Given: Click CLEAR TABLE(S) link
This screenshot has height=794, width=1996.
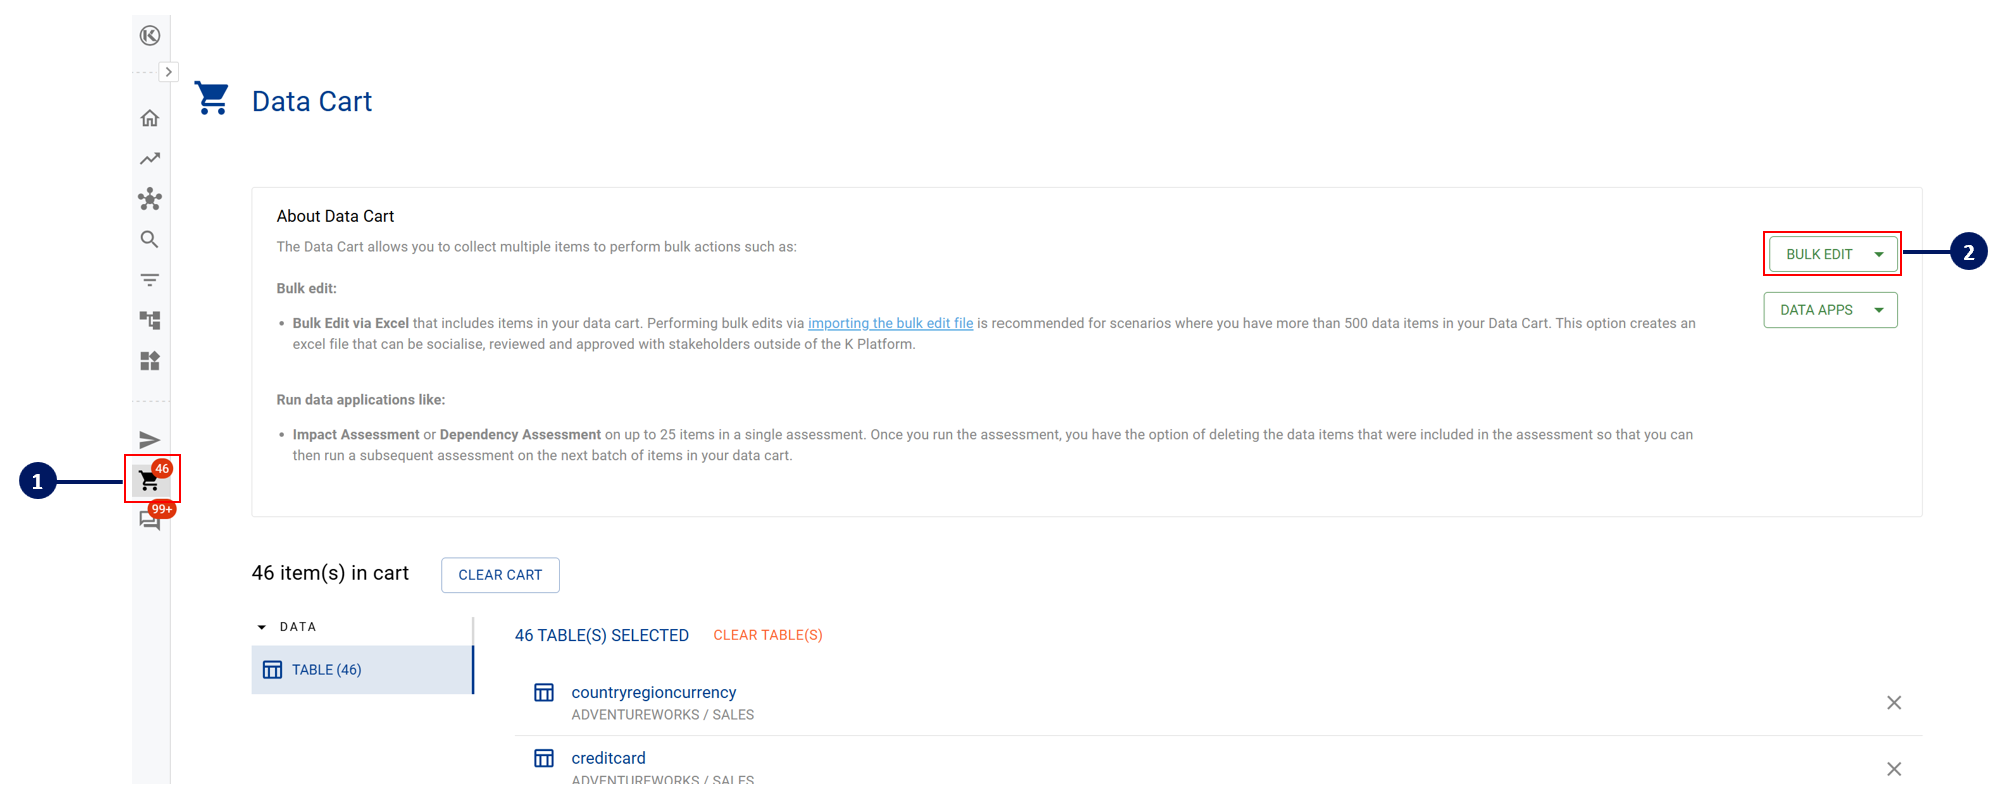Looking at the screenshot, I should coord(768,635).
